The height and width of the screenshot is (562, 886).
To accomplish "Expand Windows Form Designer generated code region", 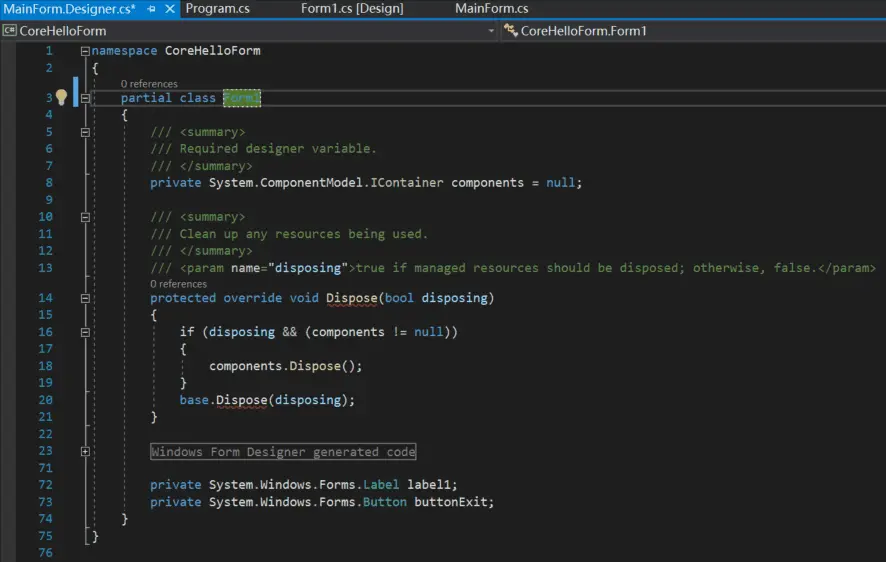I will 85,451.
